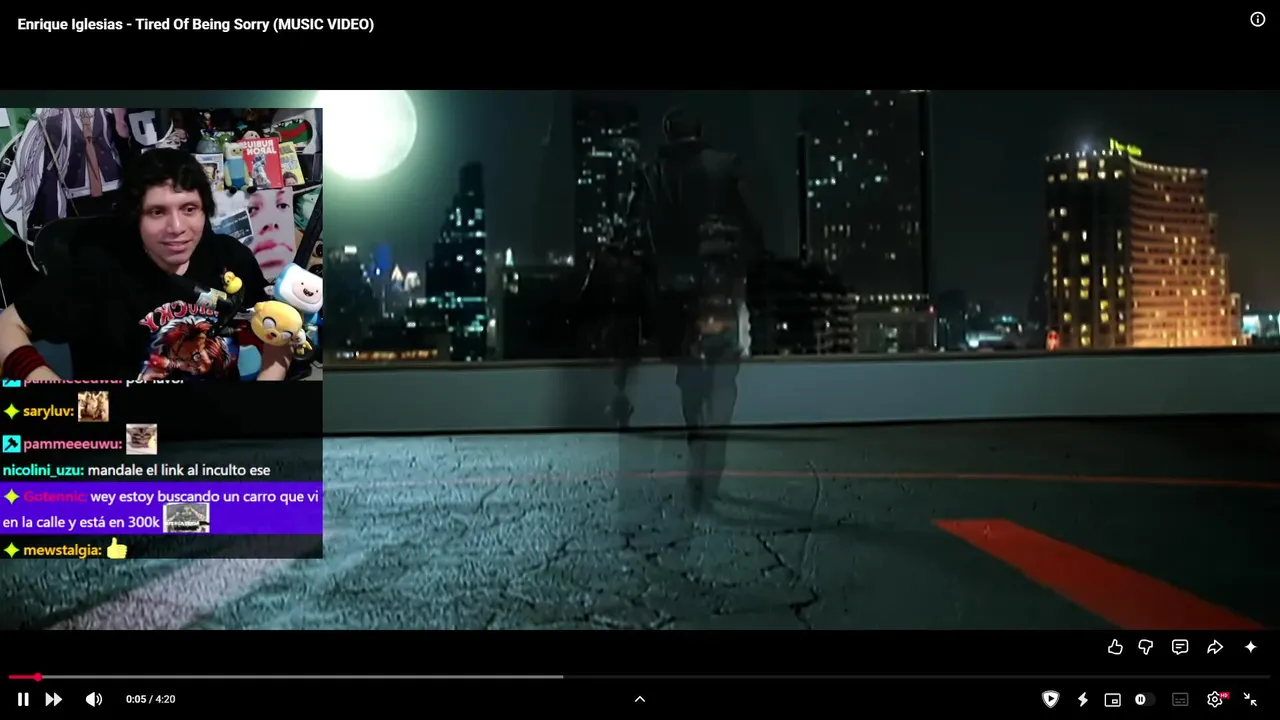
Task: Share the video using arrow icon
Action: 1215,647
